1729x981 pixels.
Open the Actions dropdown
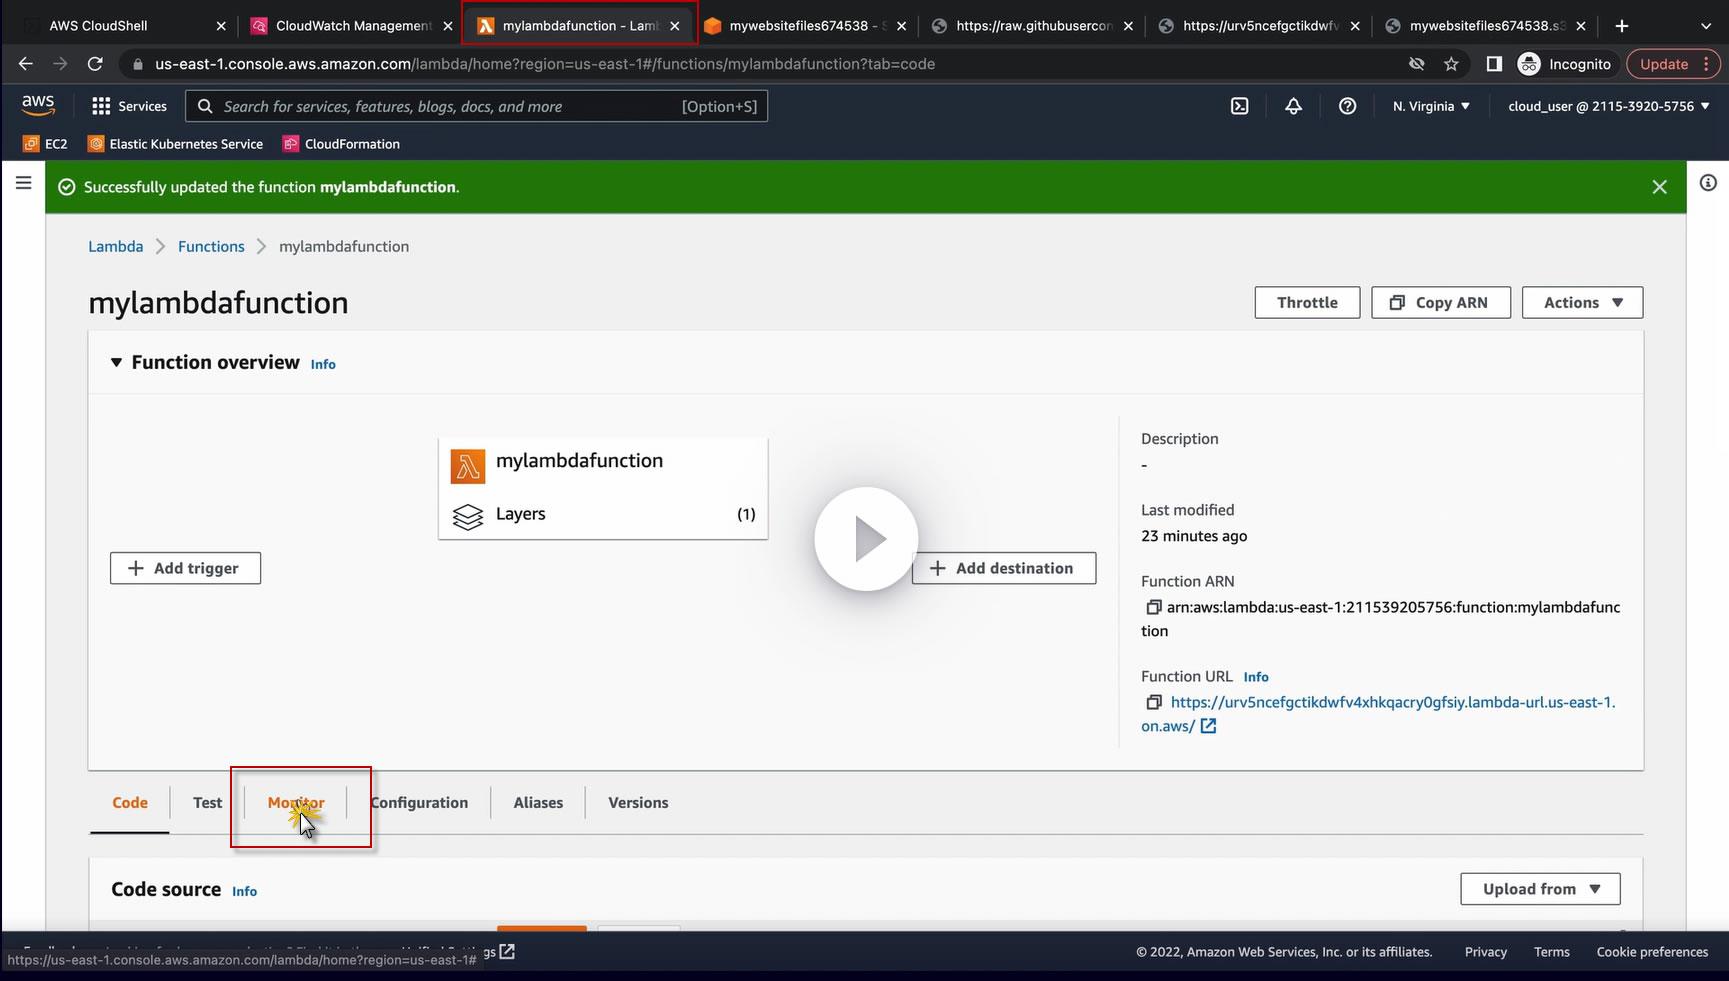click(1582, 303)
